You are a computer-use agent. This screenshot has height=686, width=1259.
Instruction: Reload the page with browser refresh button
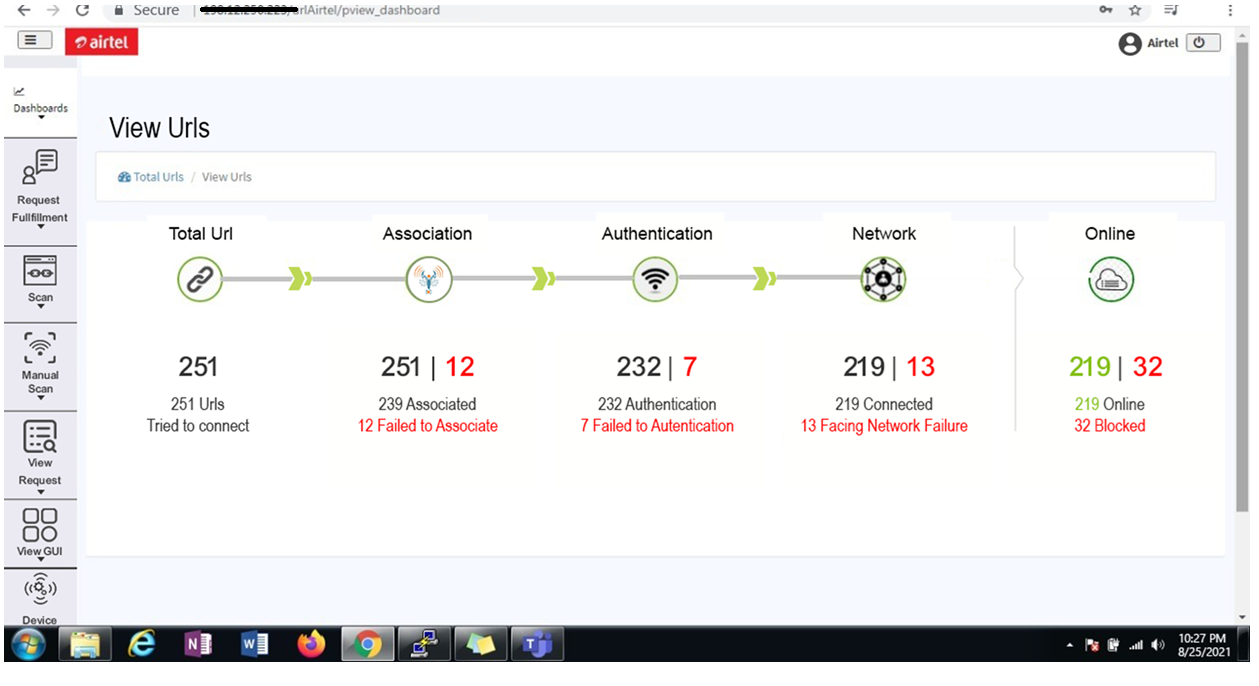pos(83,10)
